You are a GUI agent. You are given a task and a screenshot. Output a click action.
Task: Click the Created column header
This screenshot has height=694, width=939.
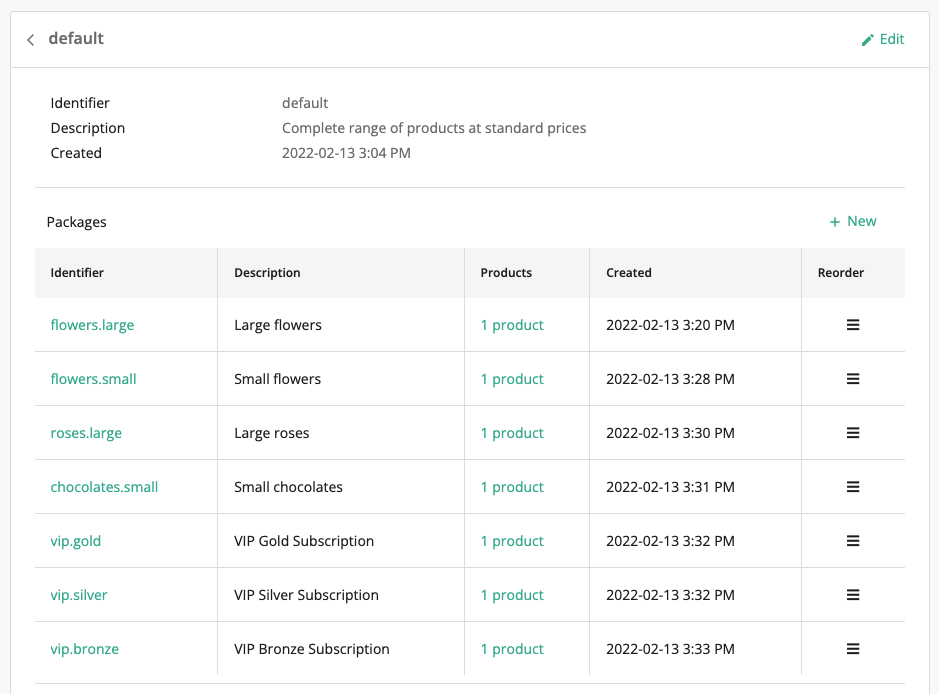(628, 273)
